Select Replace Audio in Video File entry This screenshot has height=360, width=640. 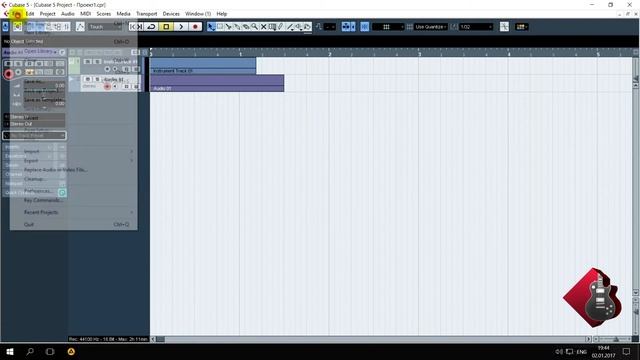(x=73, y=169)
